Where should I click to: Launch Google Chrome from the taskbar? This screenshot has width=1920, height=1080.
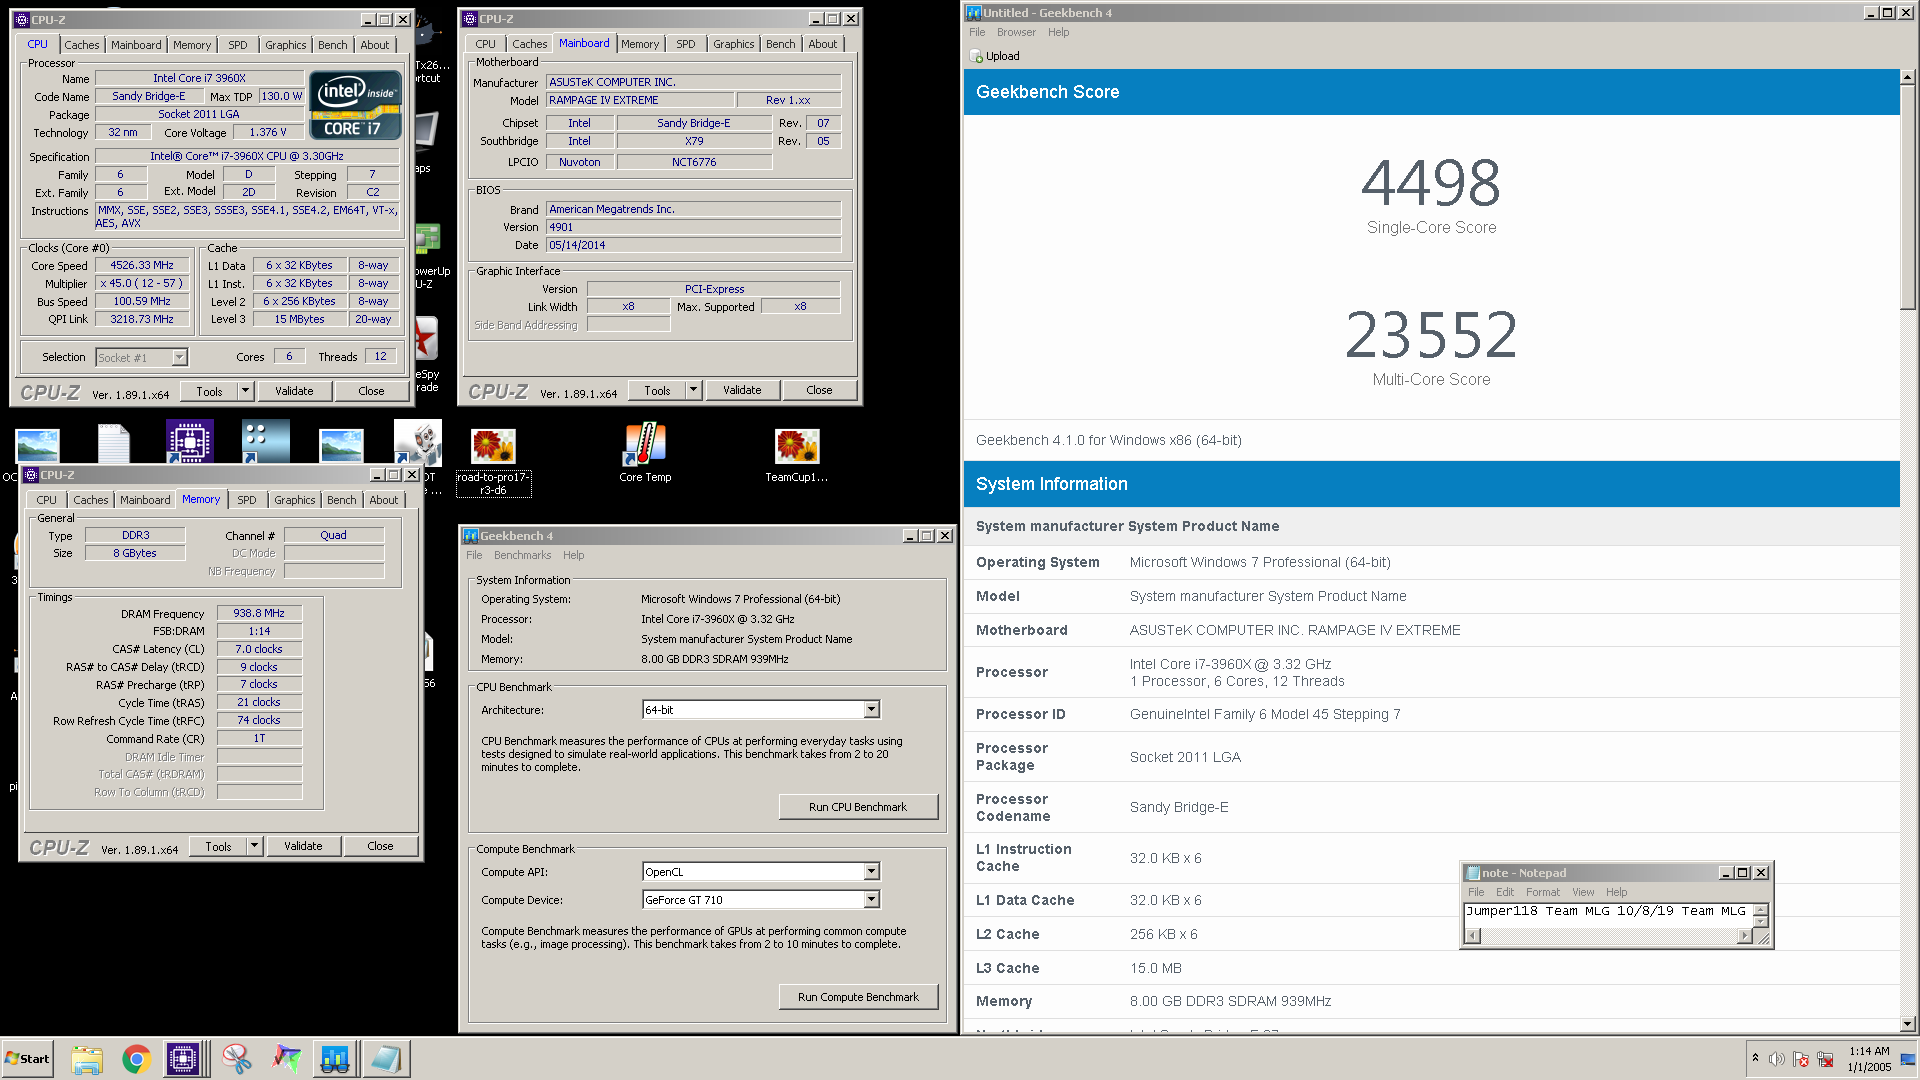click(x=136, y=1059)
